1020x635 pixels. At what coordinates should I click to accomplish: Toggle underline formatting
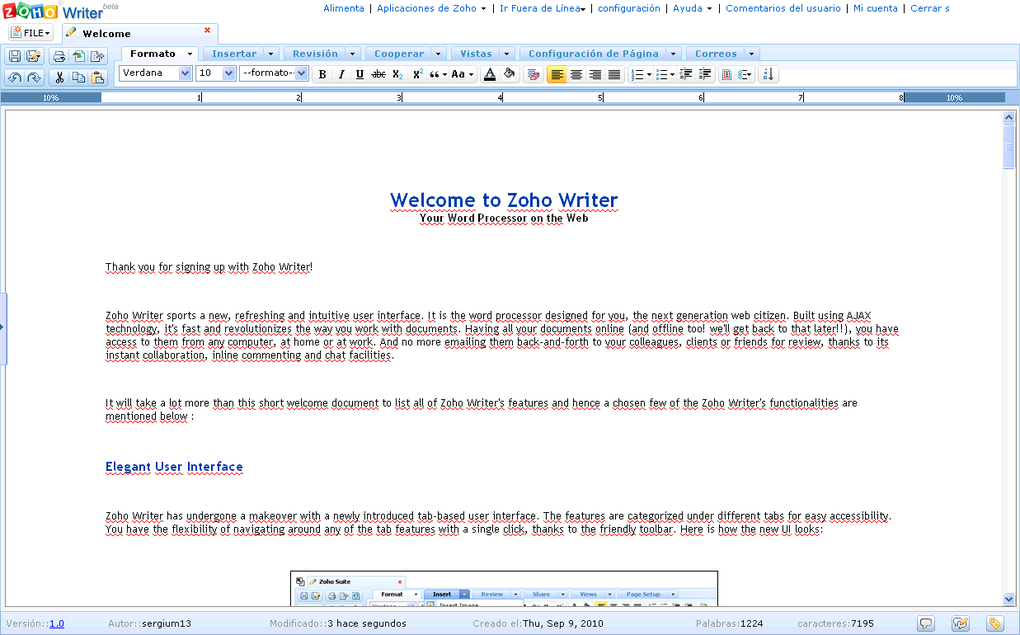point(359,73)
